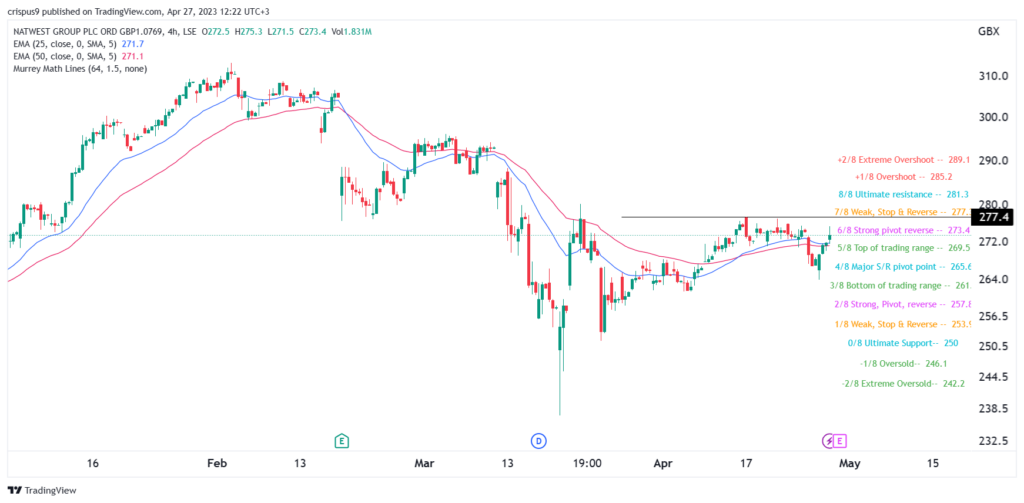Click the 4h timeframe in the chart title
The width and height of the screenshot is (1024, 503).
coord(195,31)
